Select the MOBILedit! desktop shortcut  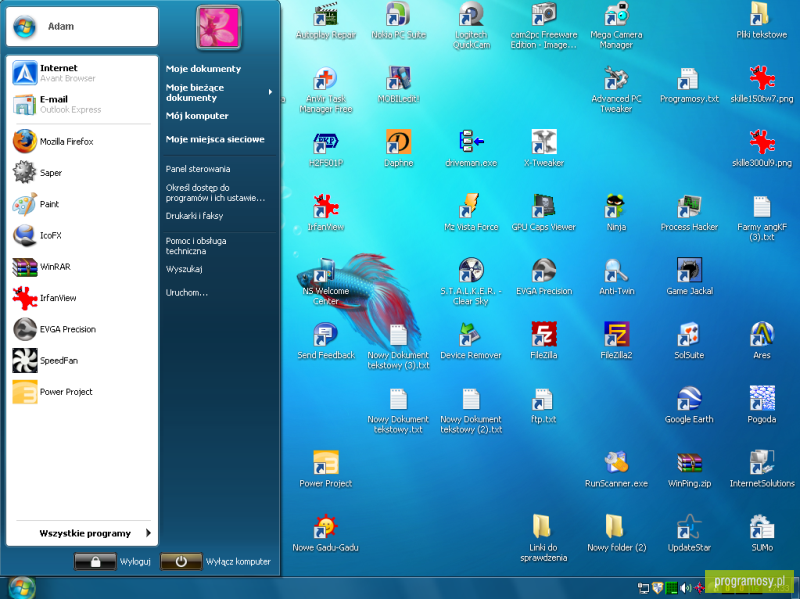click(398, 85)
